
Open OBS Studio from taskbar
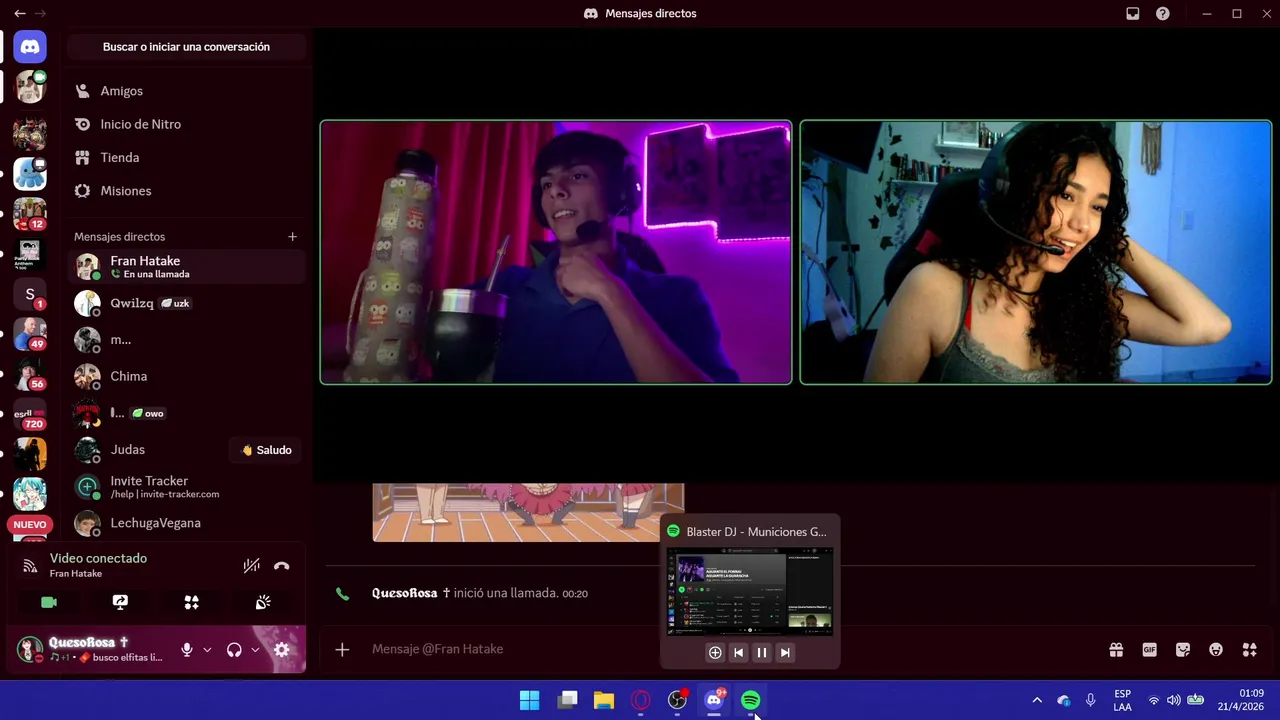click(x=678, y=700)
